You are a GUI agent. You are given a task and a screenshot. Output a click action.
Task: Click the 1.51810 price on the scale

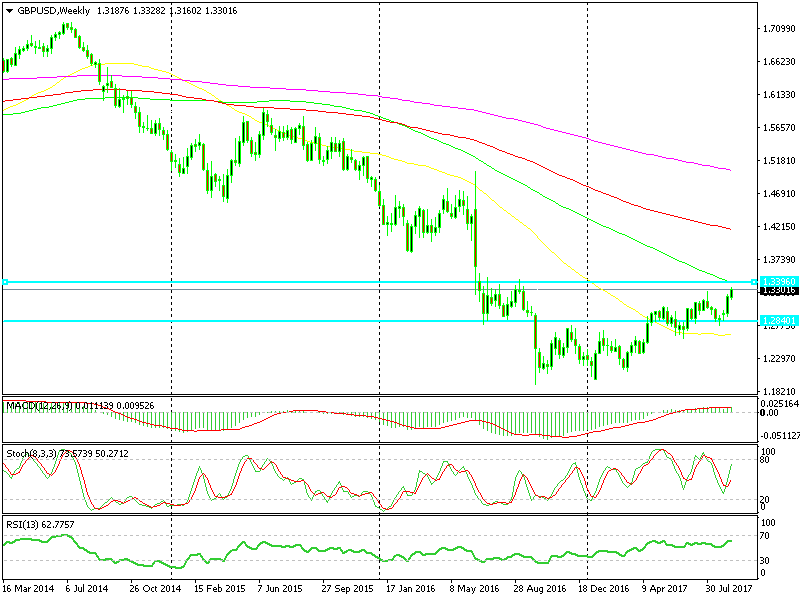pyautogui.click(x=778, y=161)
